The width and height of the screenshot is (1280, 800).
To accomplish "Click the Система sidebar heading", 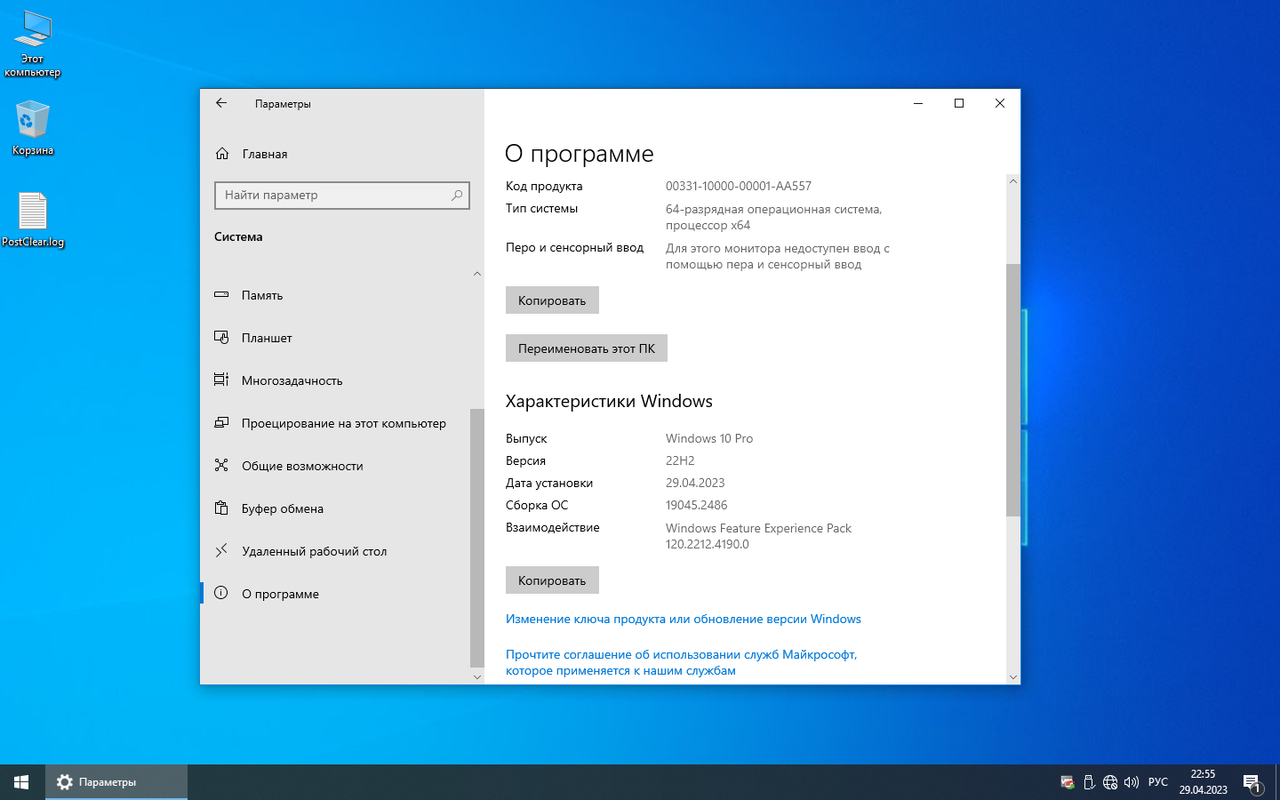I will tap(239, 237).
